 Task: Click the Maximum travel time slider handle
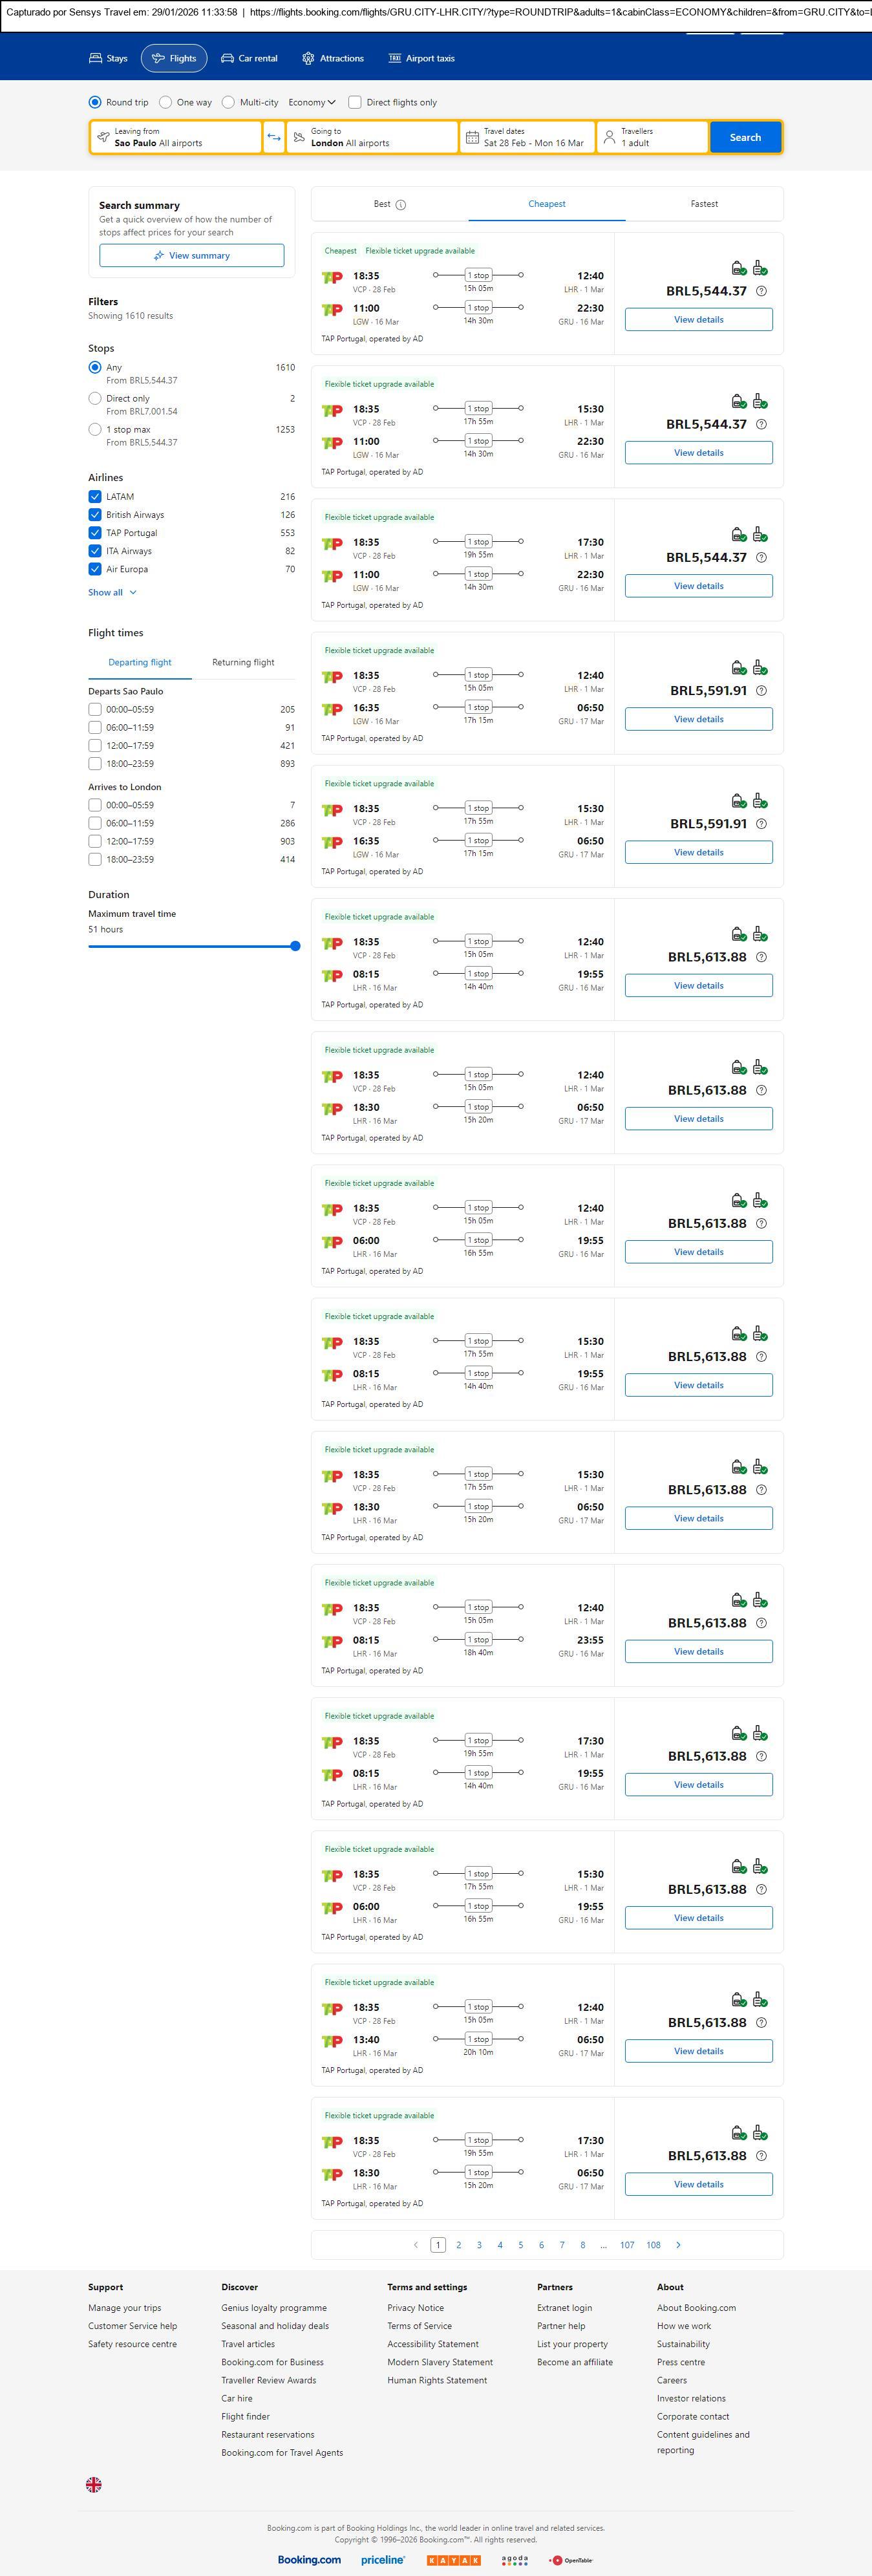tap(295, 946)
